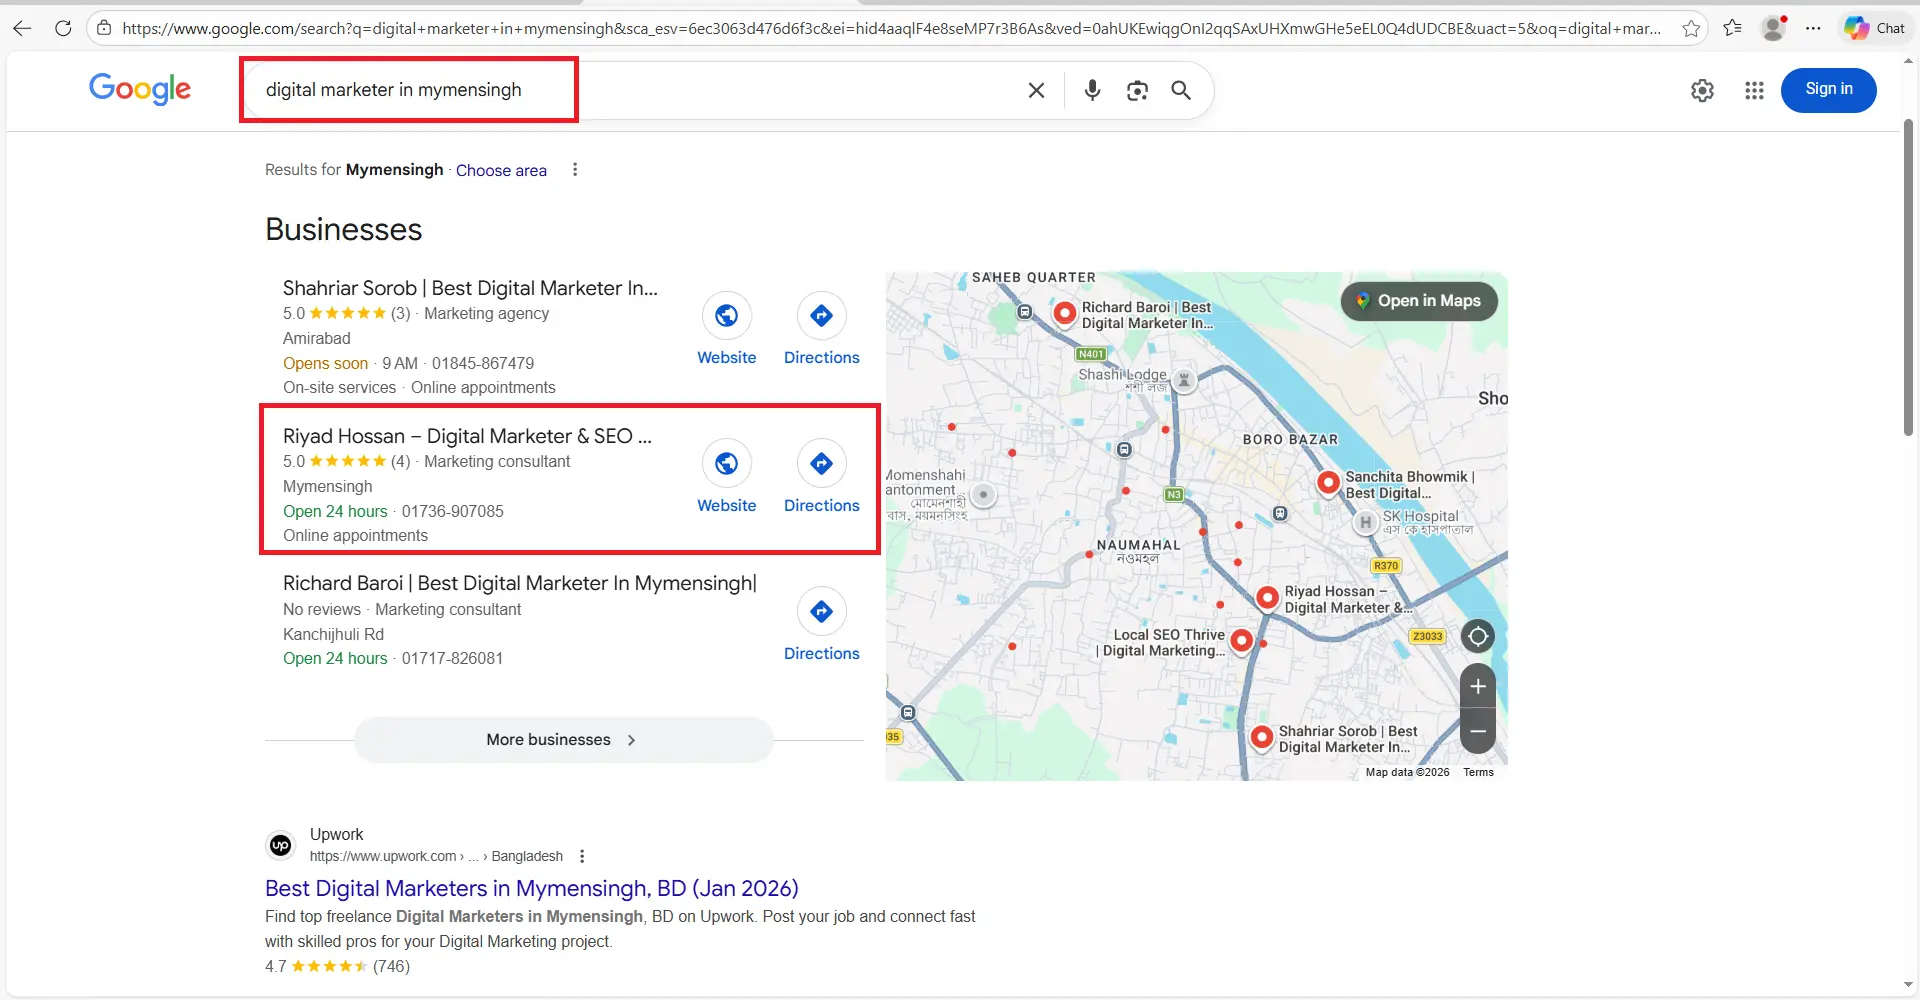Open Riyad Hossan's website
1920x1000 pixels.
(x=727, y=463)
